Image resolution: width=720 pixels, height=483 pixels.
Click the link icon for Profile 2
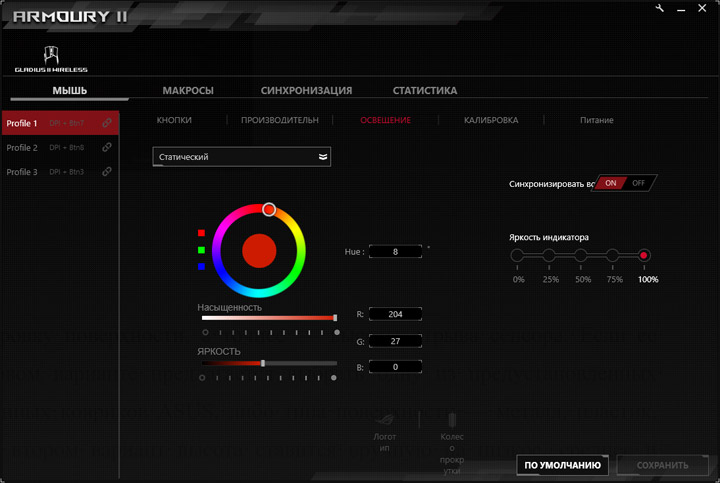coord(107,147)
